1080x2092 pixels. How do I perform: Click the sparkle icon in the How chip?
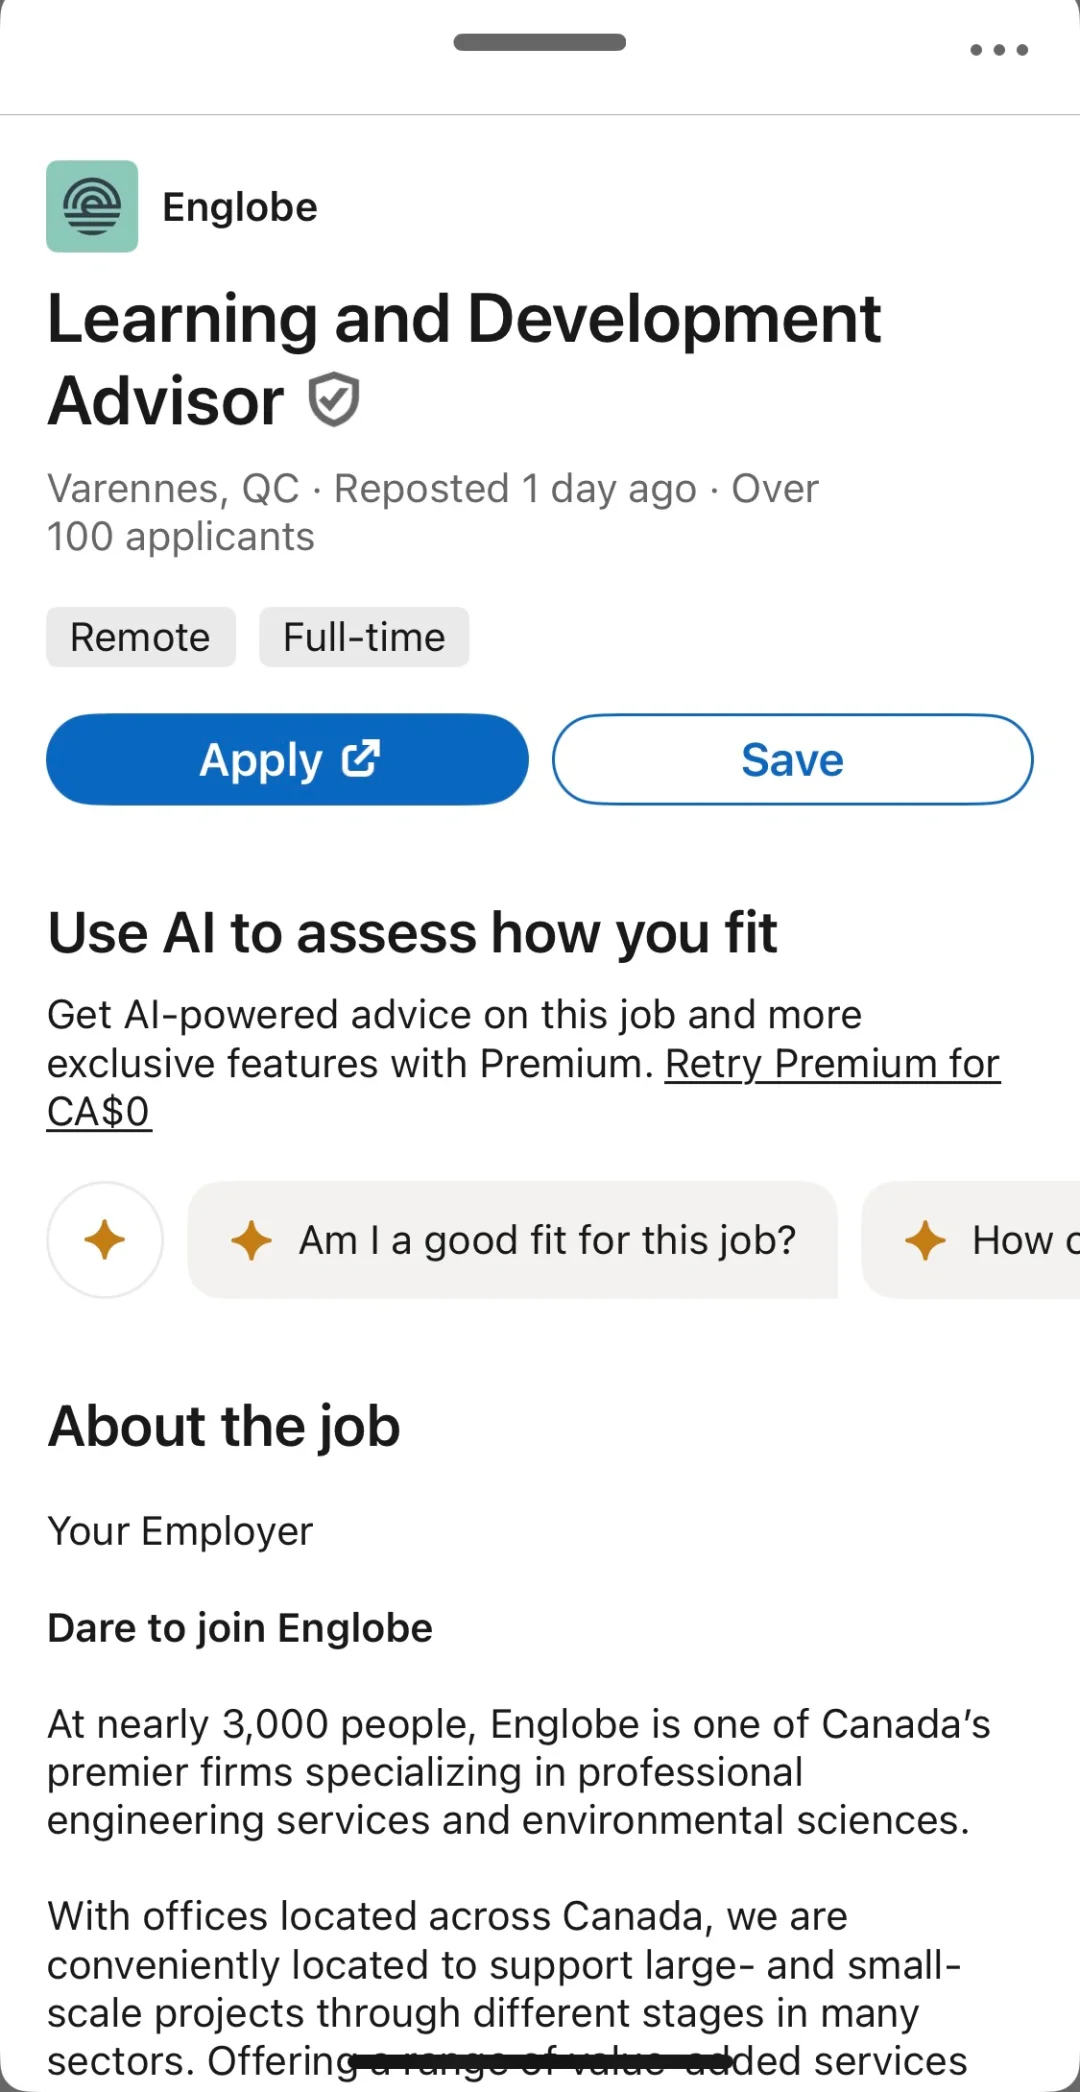coord(925,1241)
